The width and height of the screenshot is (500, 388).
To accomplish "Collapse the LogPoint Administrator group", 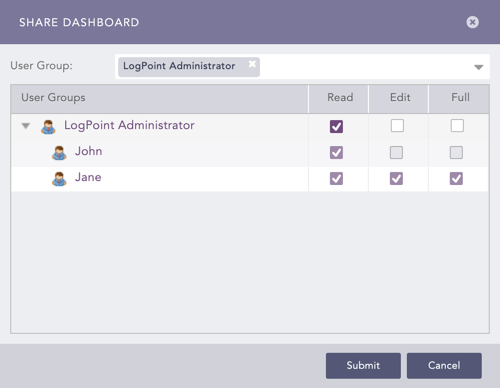I will 26,126.
